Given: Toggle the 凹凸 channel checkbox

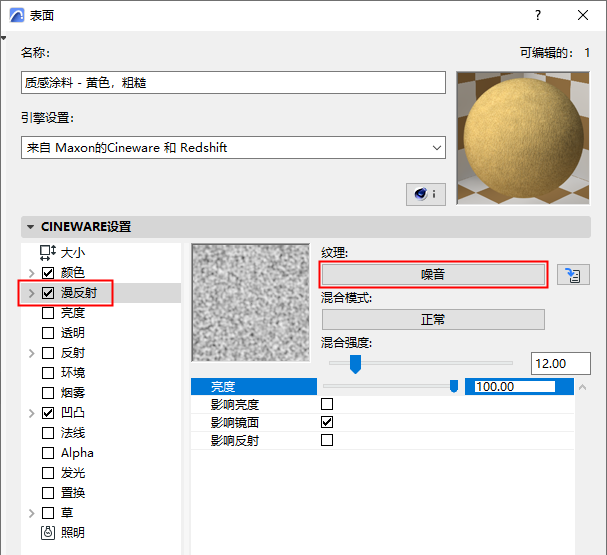Looking at the screenshot, I should (48, 413).
